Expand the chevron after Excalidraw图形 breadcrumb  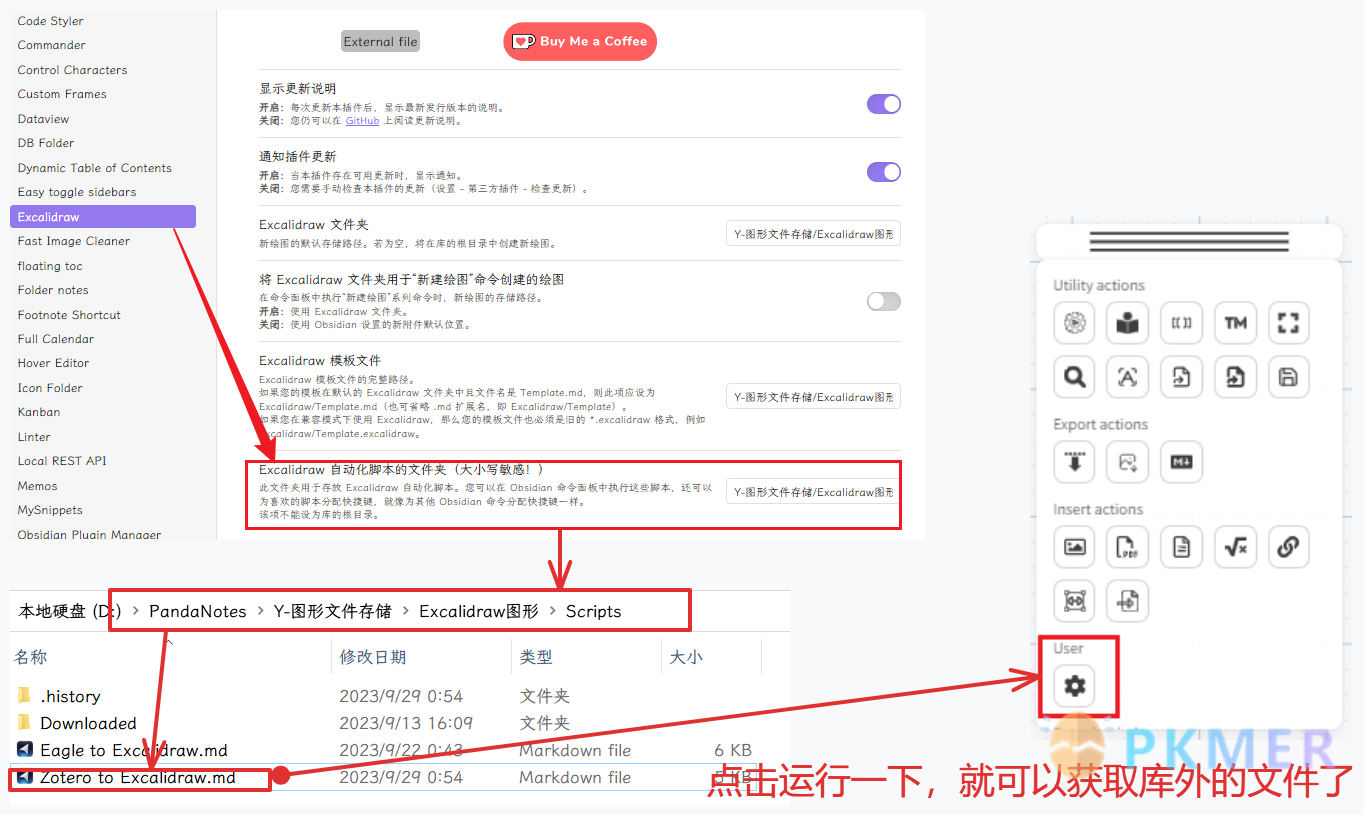tap(553, 611)
